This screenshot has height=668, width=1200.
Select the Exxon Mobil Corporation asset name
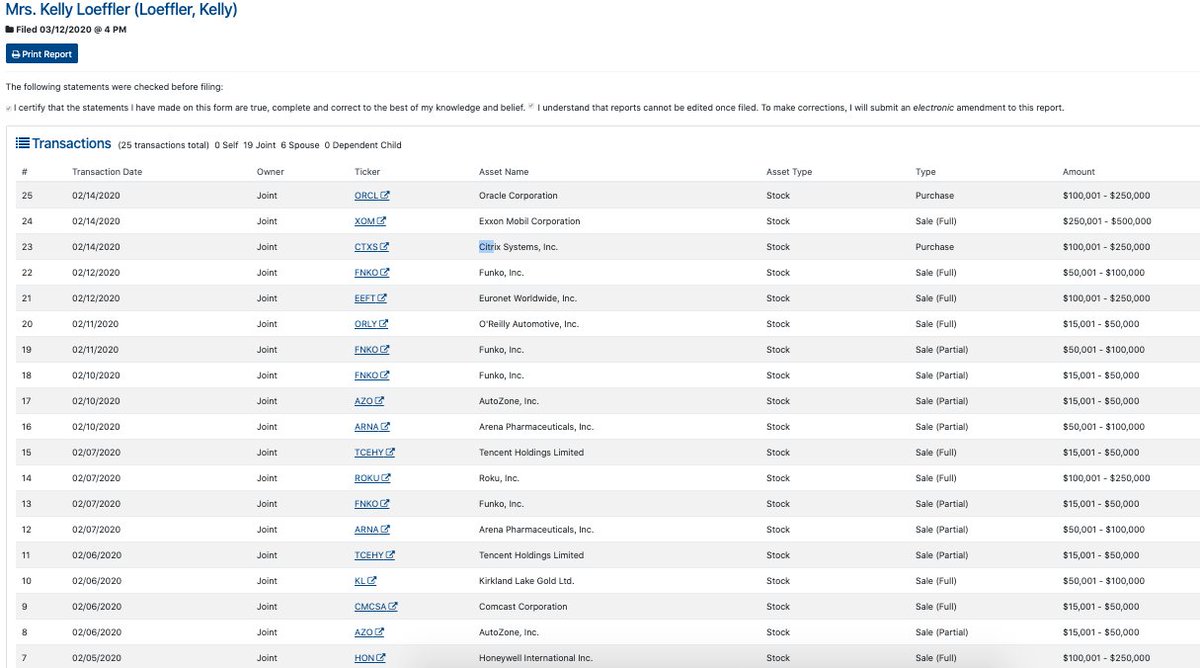(529, 221)
